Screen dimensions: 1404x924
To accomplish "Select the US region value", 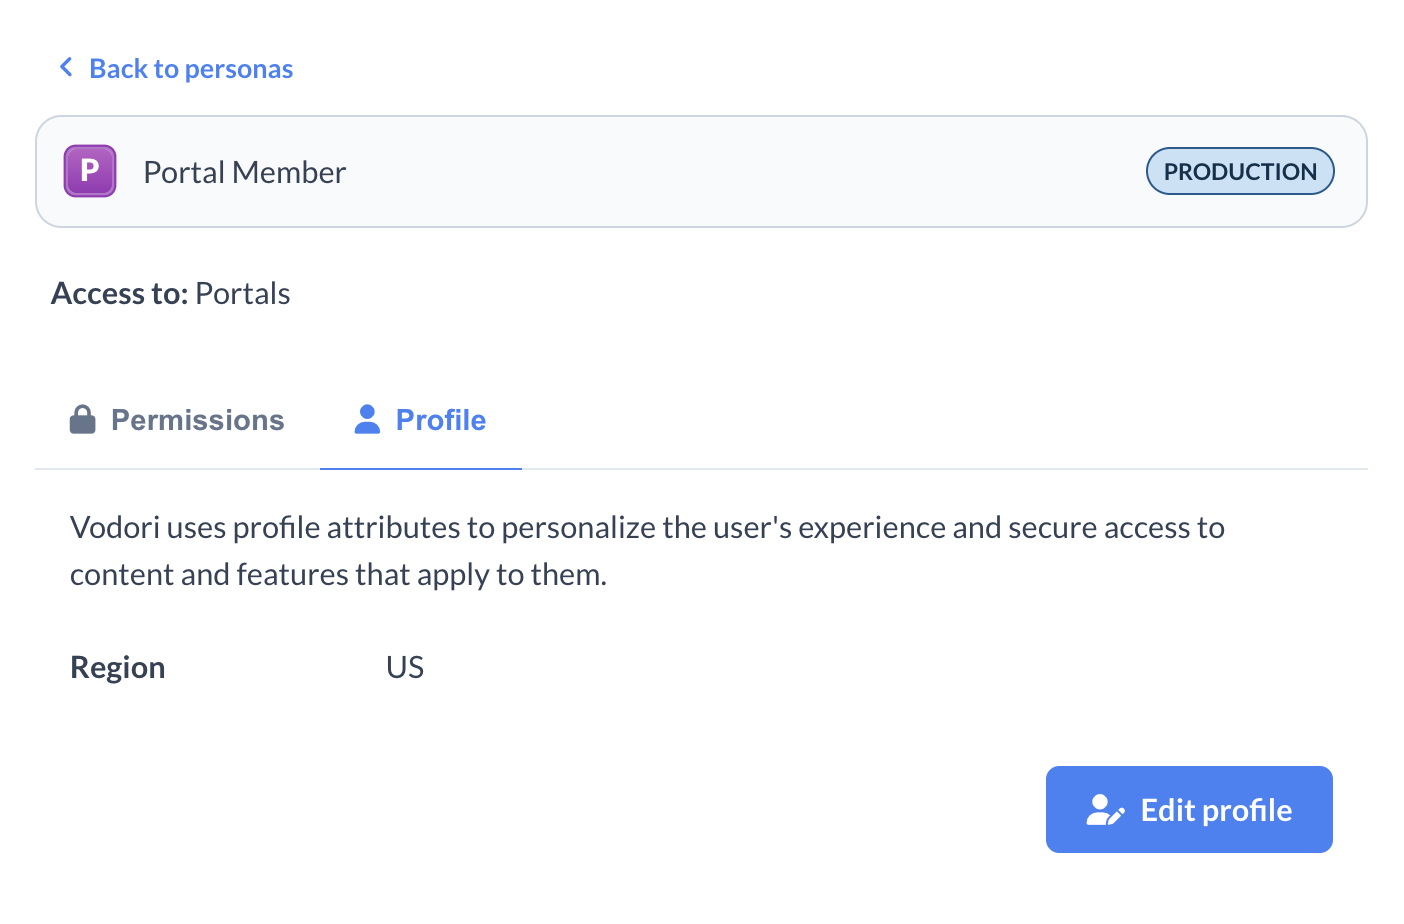I will (405, 668).
